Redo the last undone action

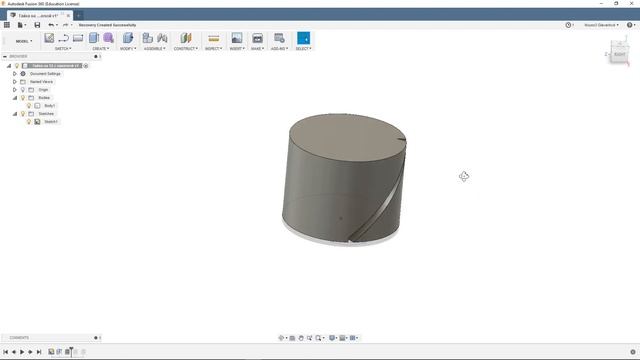click(x=65, y=25)
